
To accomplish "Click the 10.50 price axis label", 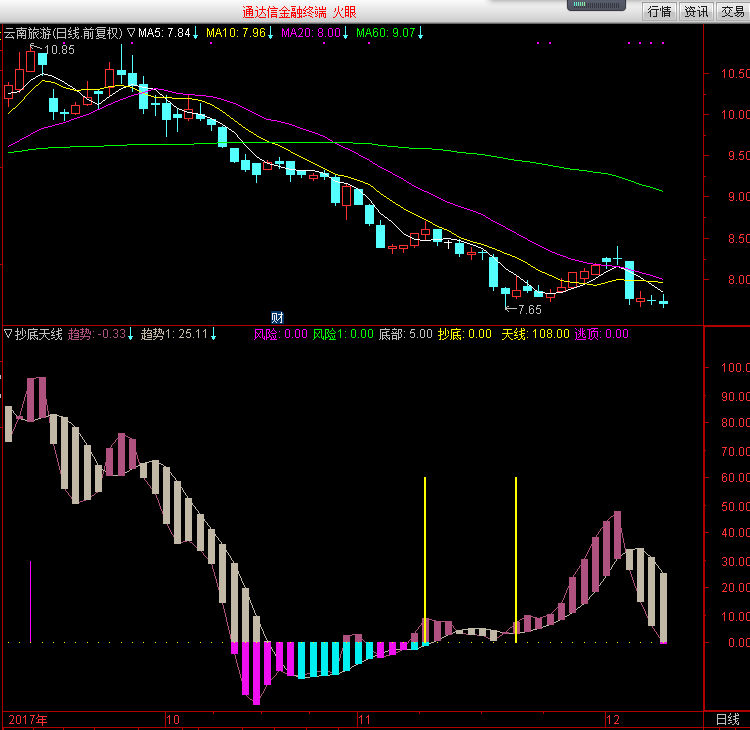I will click(x=735, y=74).
